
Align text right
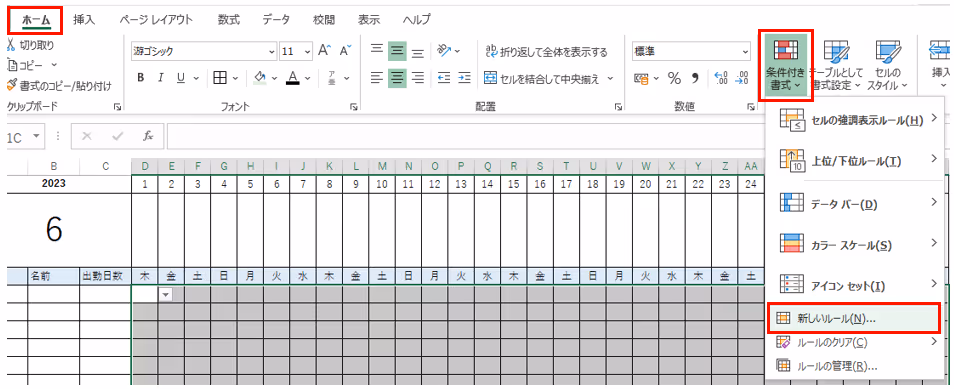click(x=417, y=78)
